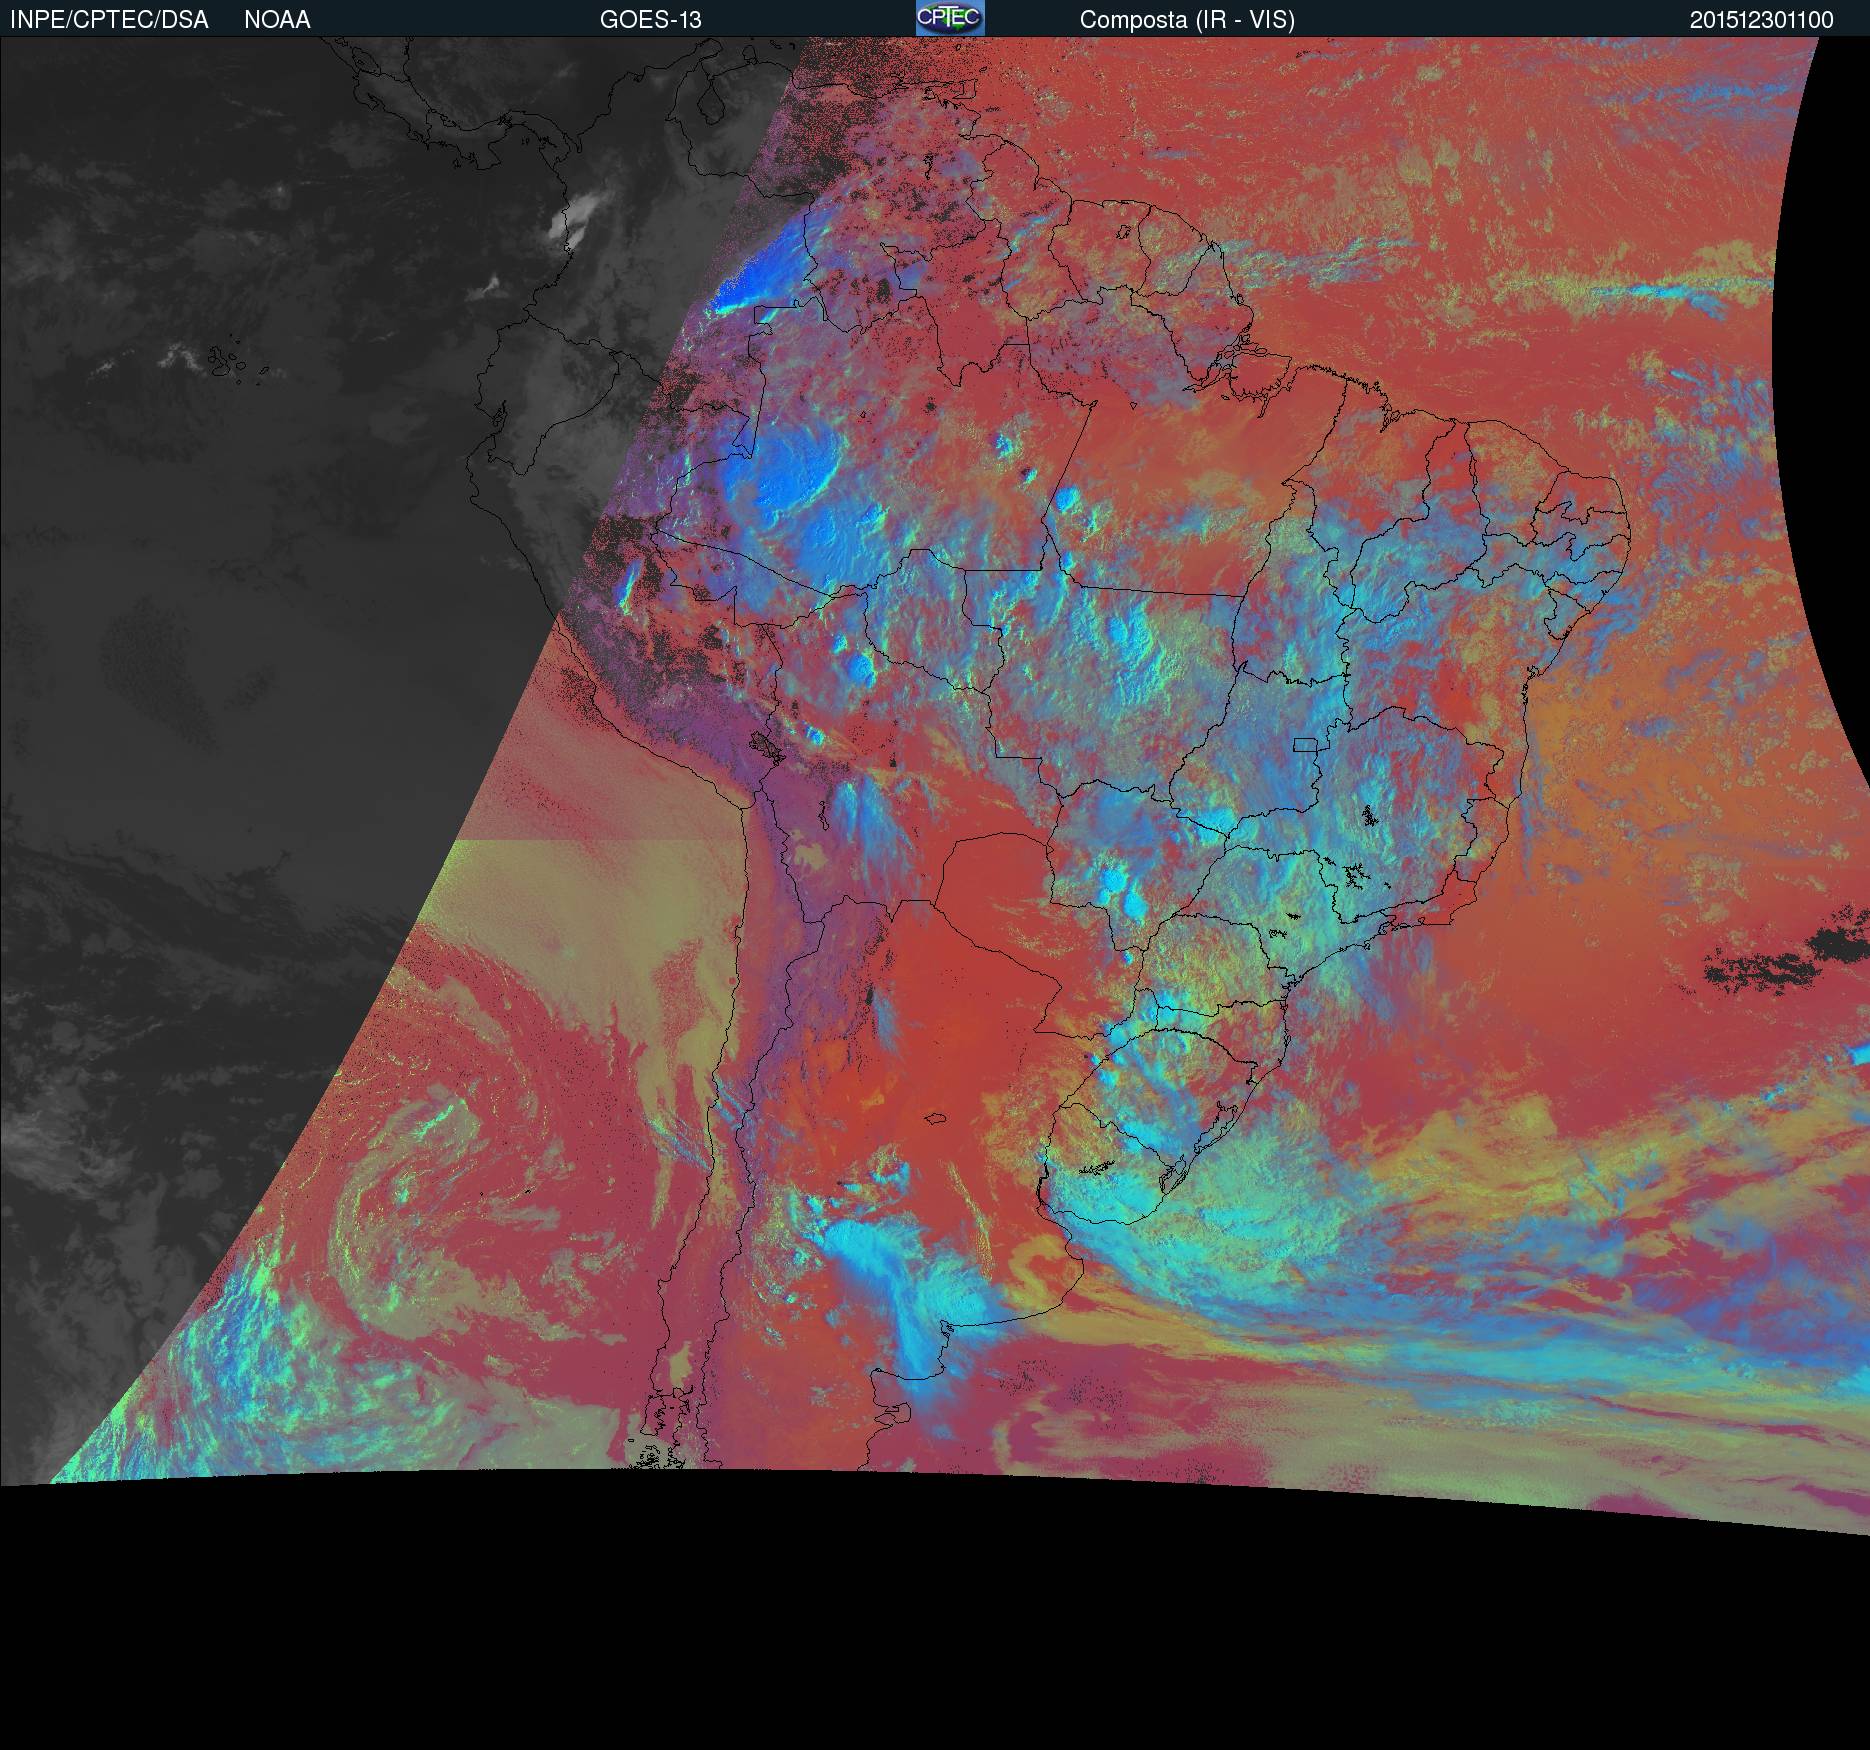Click the CPTEC logo in the header
Image resolution: width=1870 pixels, height=1750 pixels.
click(x=950, y=18)
